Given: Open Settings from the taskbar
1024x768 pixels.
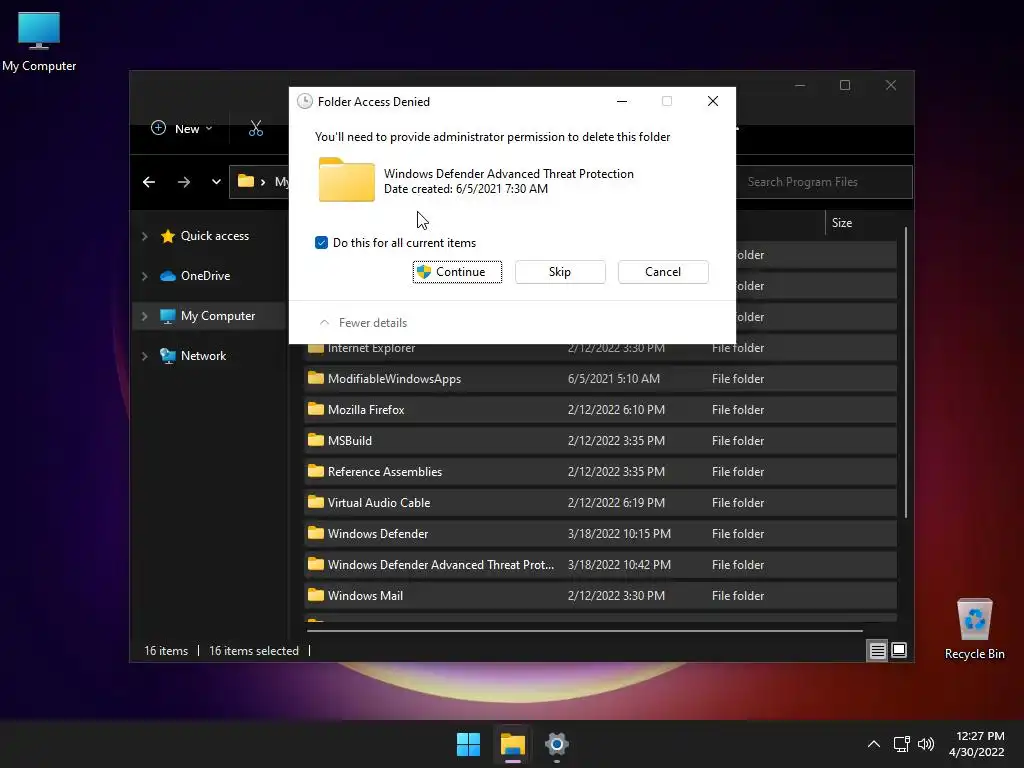Looking at the screenshot, I should coord(556,744).
